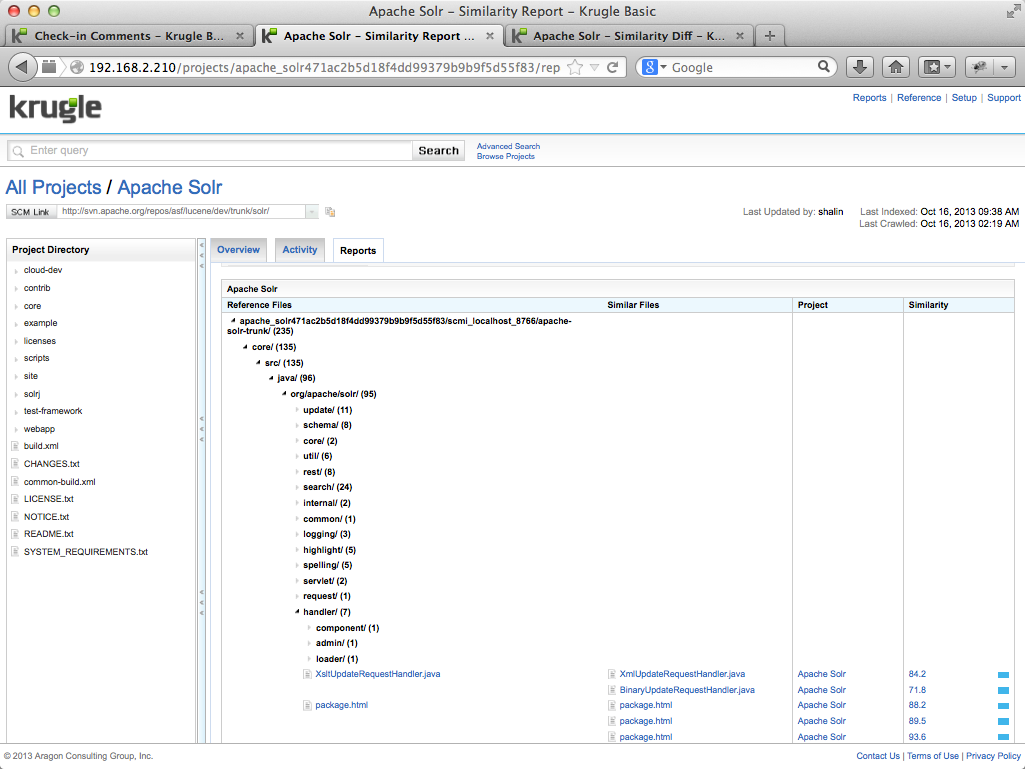Open Reports in top navigation

click(869, 98)
